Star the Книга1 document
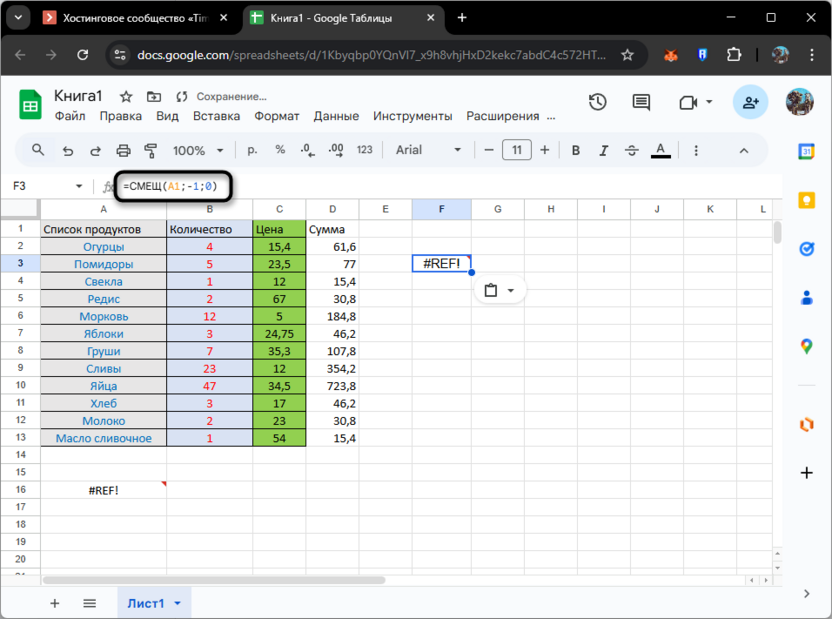This screenshot has height=619, width=832. tap(126, 97)
